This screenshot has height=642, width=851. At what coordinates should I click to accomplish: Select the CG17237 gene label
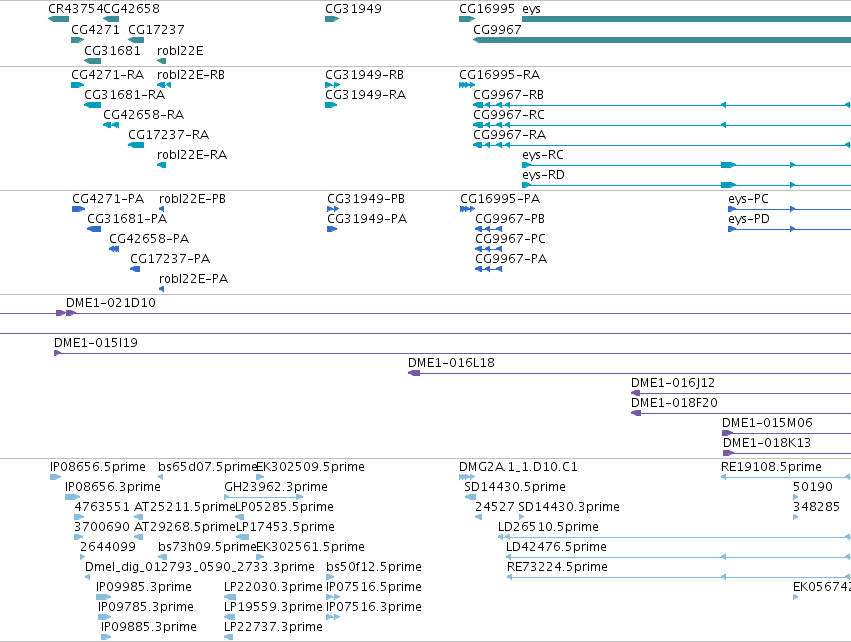(156, 29)
